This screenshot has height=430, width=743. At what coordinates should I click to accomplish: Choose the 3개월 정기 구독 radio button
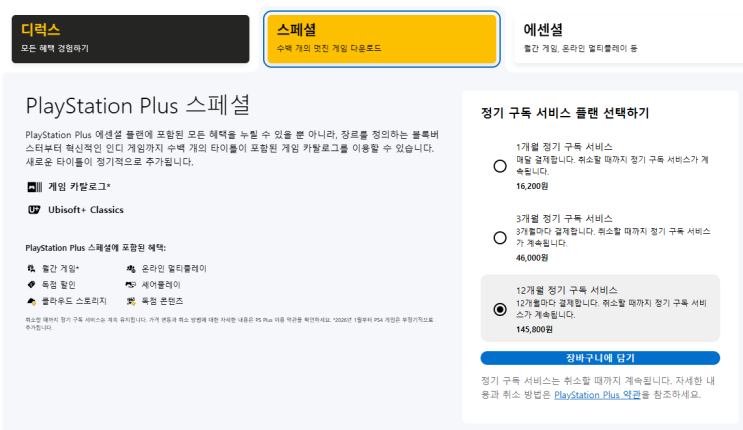click(x=500, y=238)
